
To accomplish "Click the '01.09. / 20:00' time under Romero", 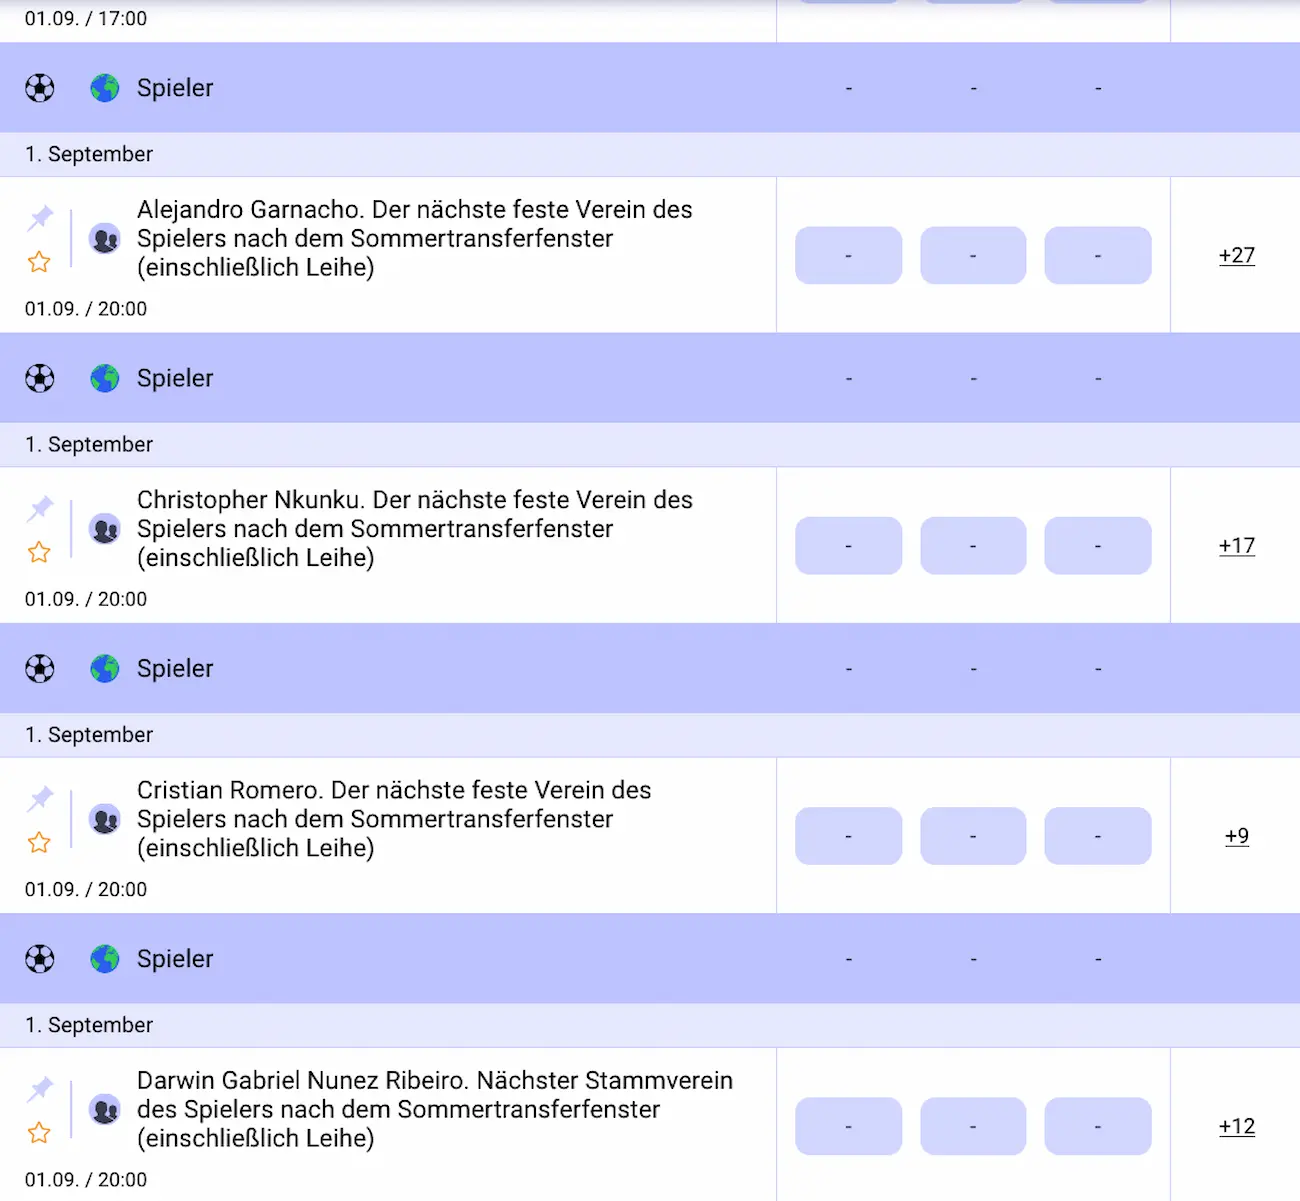I will tap(86, 889).
